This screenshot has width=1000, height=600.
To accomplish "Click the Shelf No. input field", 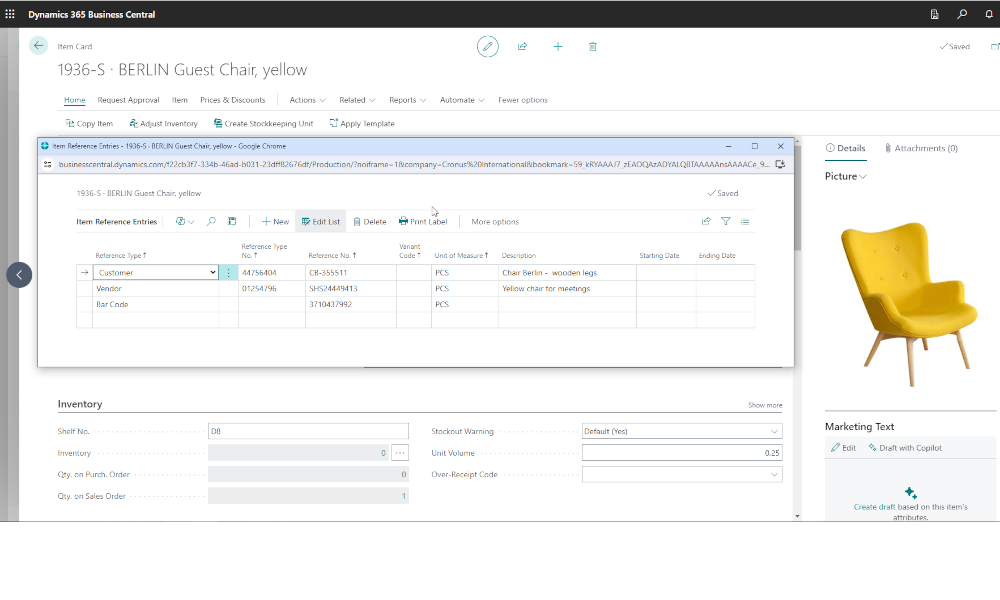I will coord(308,431).
